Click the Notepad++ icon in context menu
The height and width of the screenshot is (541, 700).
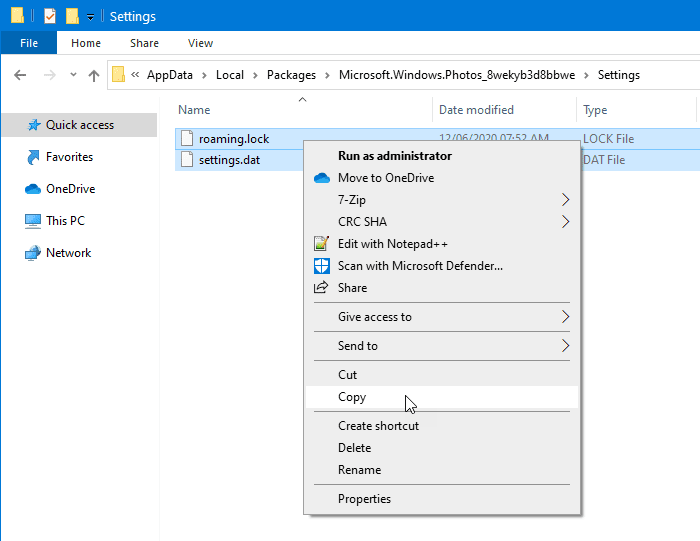[321, 244]
